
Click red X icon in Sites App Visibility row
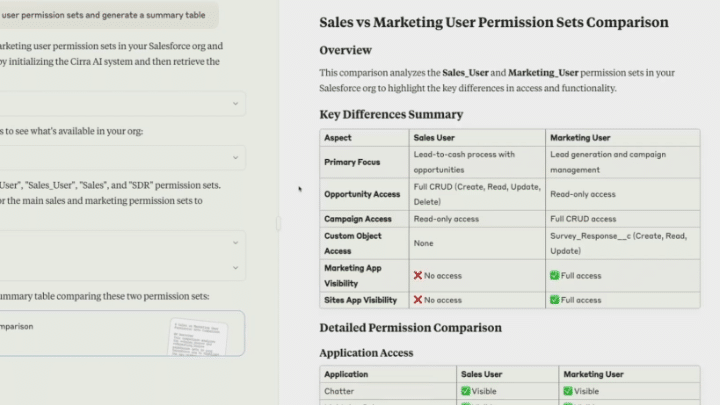(x=418, y=300)
